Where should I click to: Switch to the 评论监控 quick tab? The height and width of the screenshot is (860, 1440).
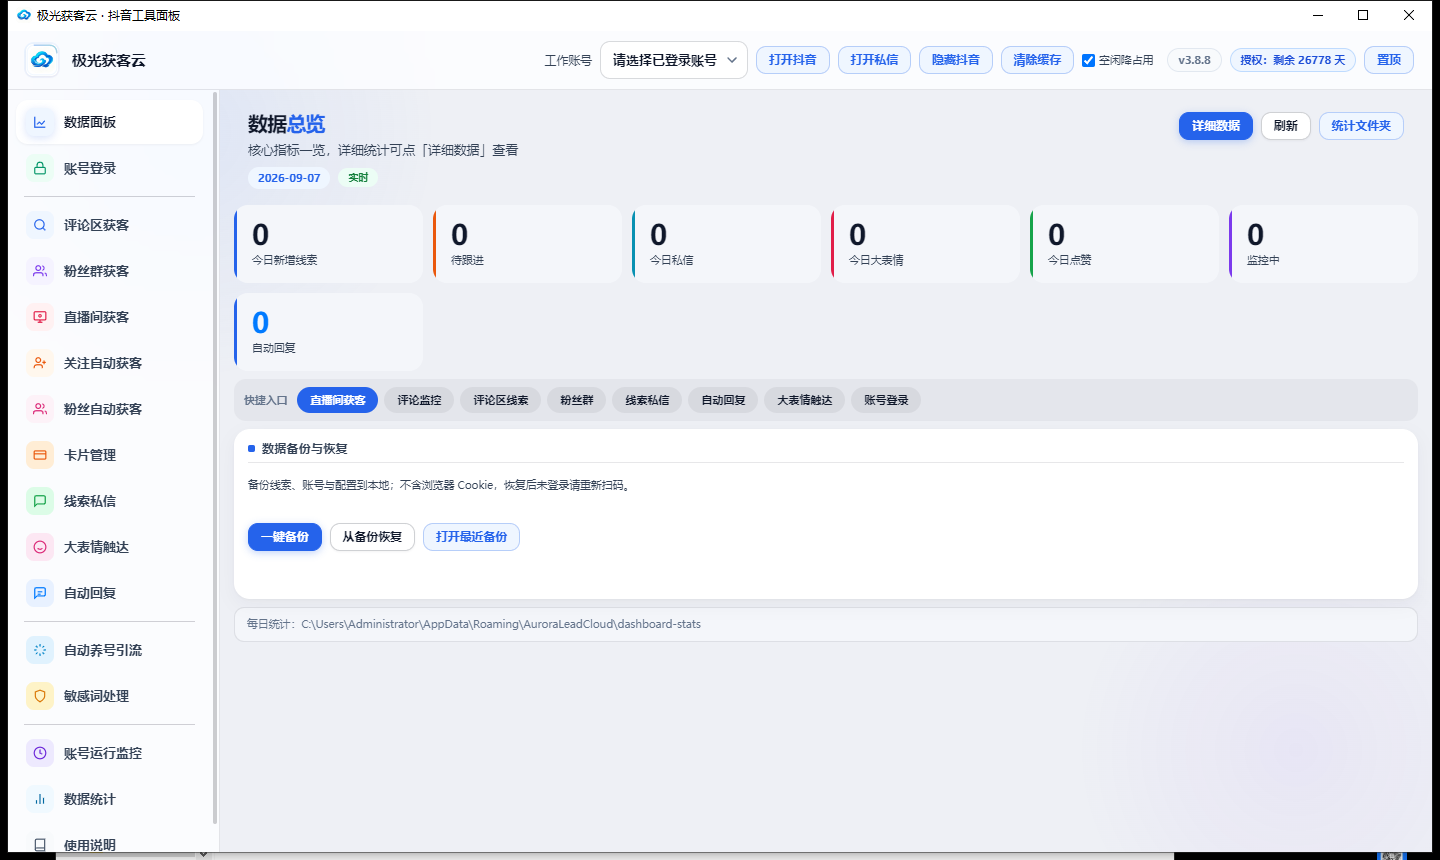pyautogui.click(x=419, y=400)
